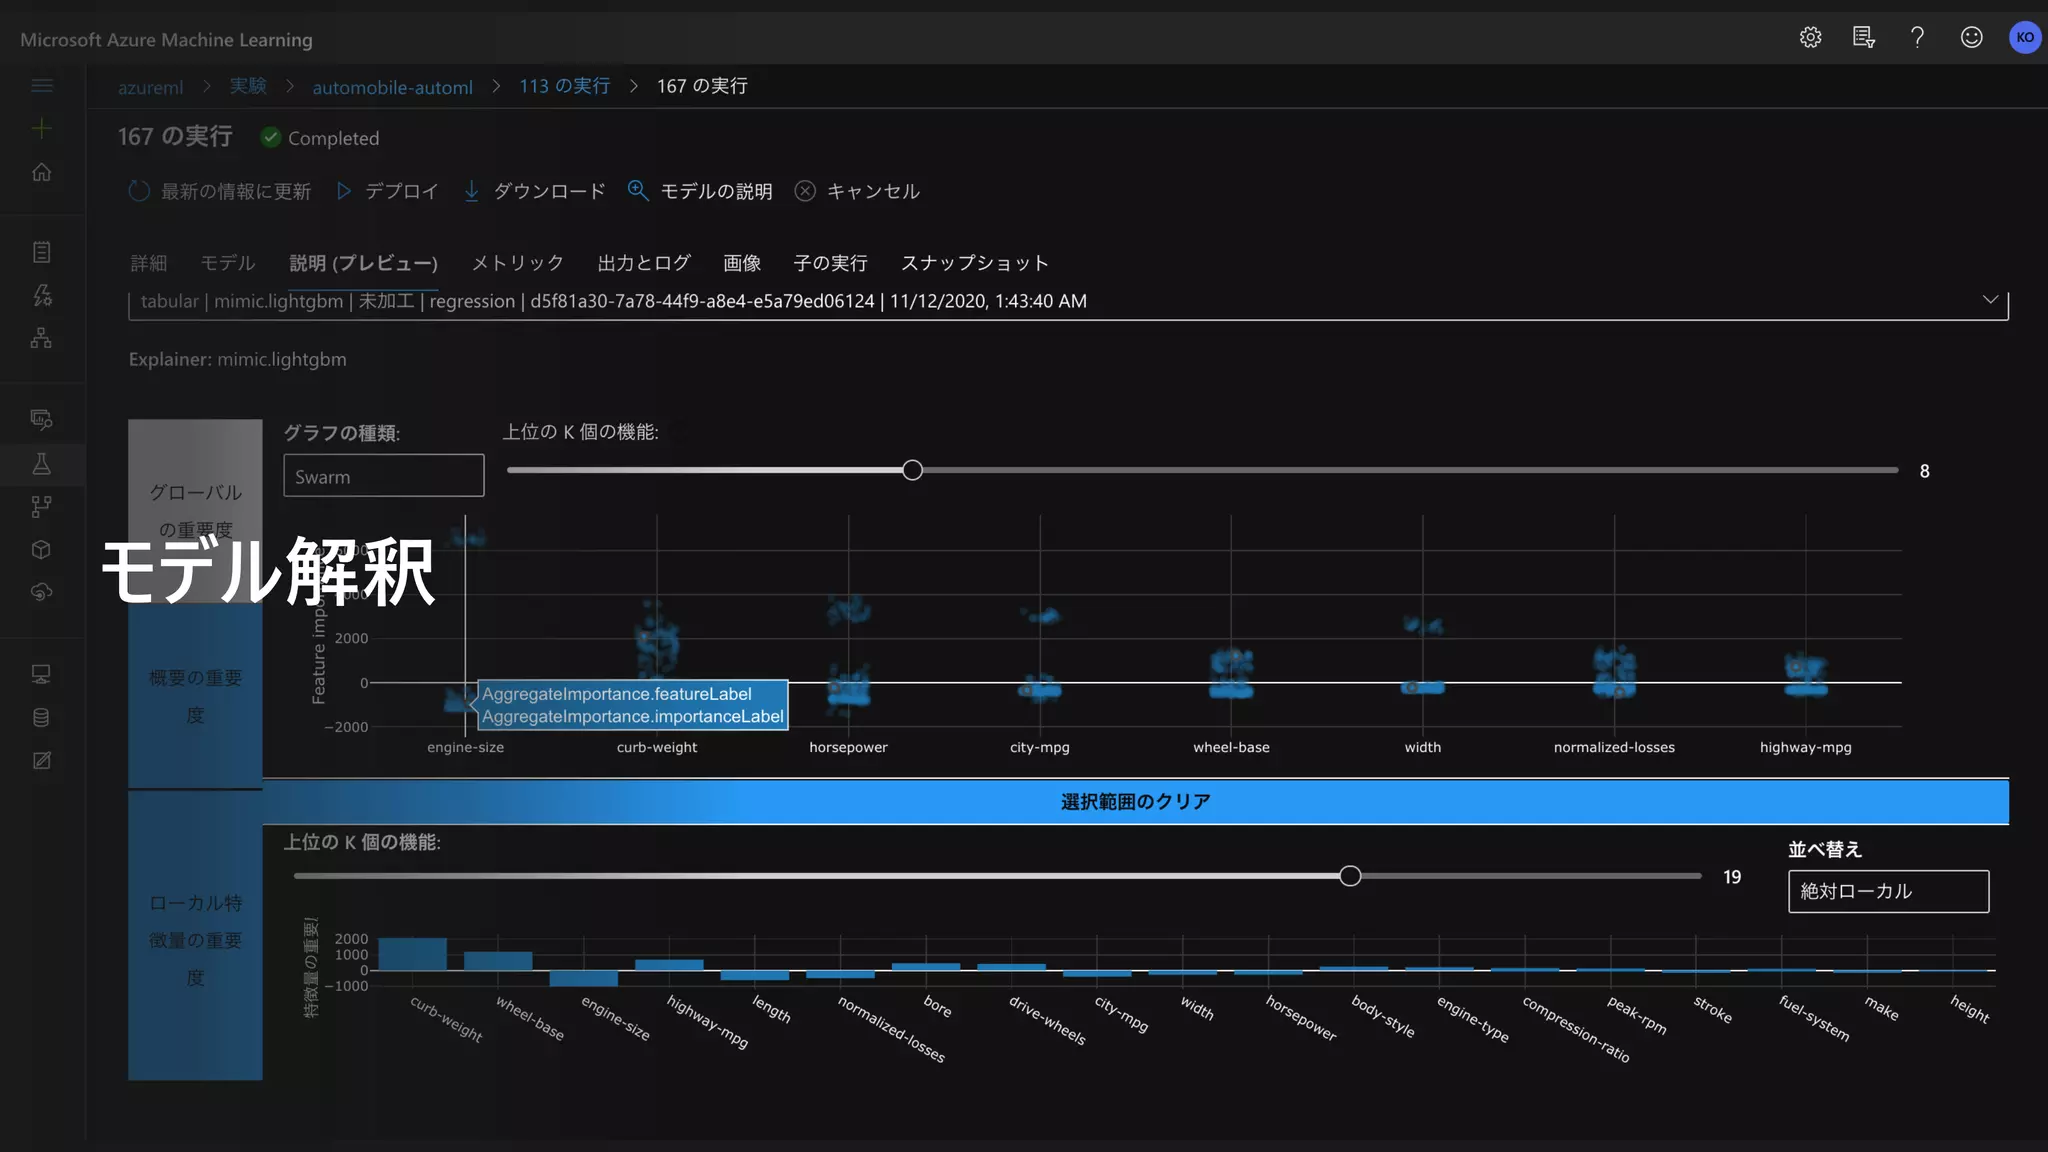Image resolution: width=2048 pixels, height=1152 pixels.
Task: Click the KO user avatar
Action: [x=2025, y=38]
